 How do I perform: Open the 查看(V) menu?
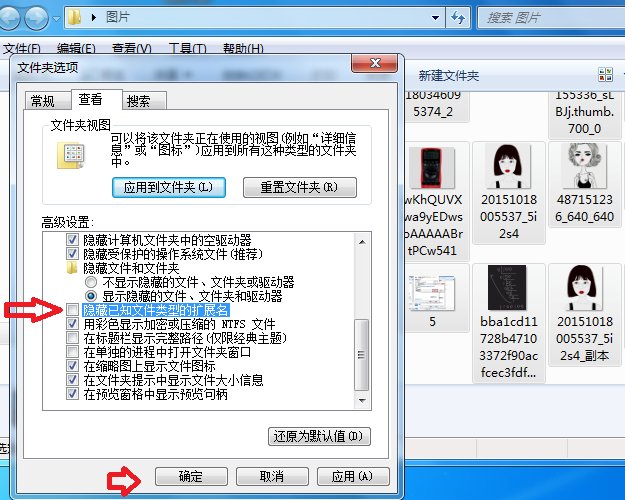click(132, 49)
